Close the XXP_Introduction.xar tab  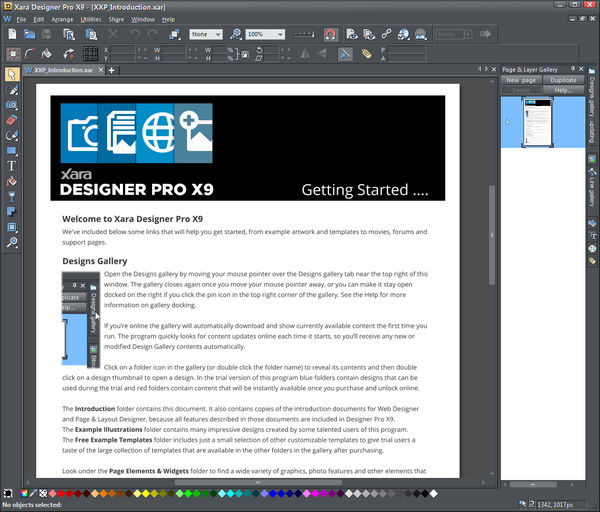tap(101, 70)
